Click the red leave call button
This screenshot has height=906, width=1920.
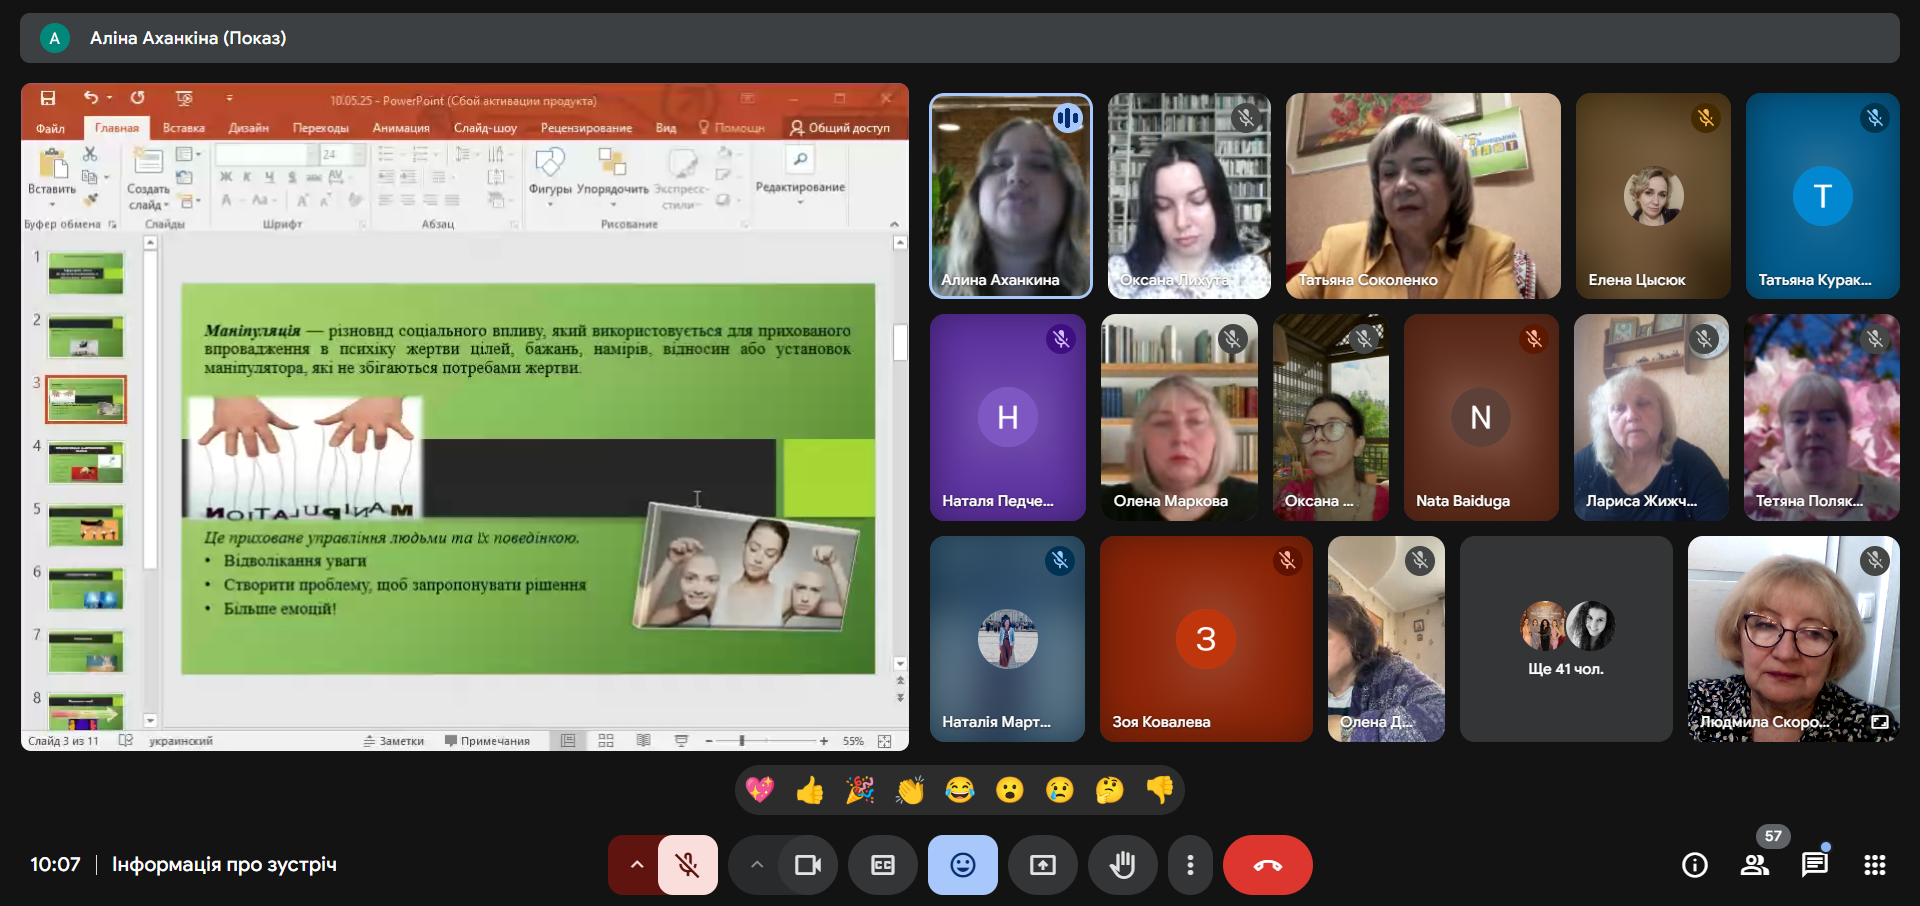[x=1267, y=865]
